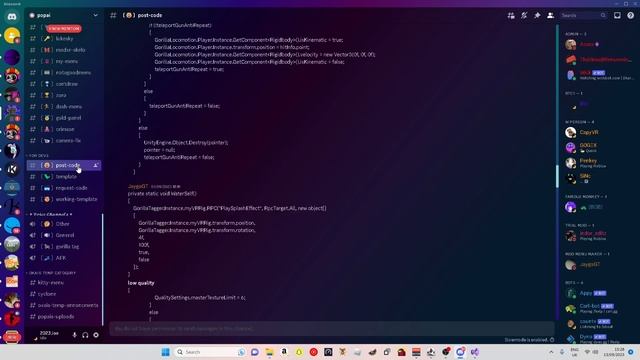Click the slowmode enabled indicator icon
This screenshot has width=640, height=360.
click(552, 340)
